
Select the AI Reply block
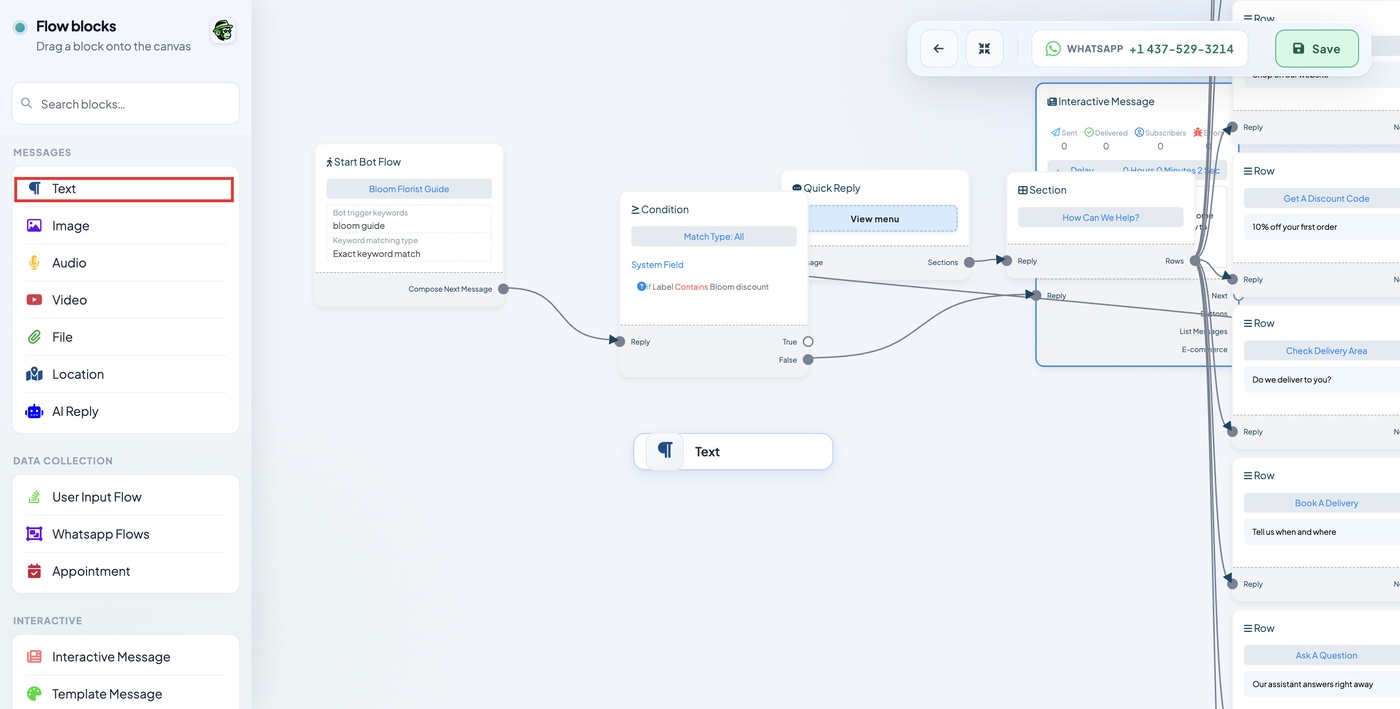[x=125, y=411]
